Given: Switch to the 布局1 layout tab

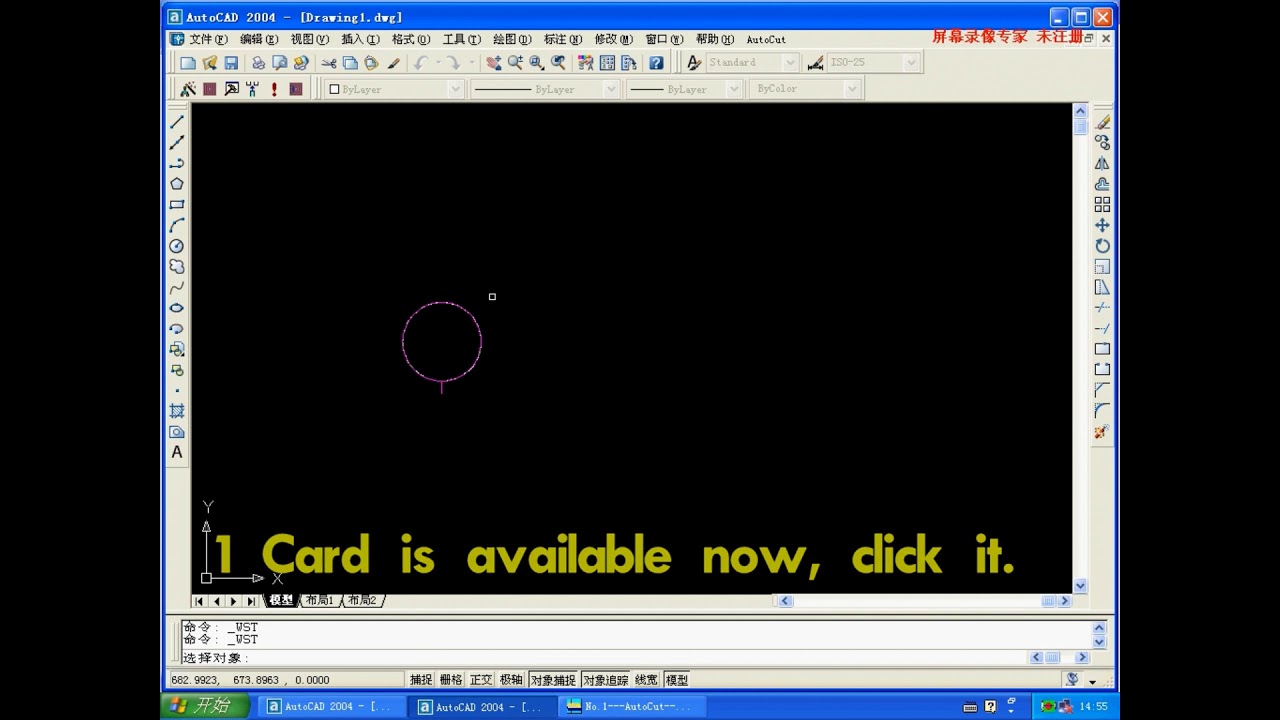Looking at the screenshot, I should pyautogui.click(x=320, y=601).
